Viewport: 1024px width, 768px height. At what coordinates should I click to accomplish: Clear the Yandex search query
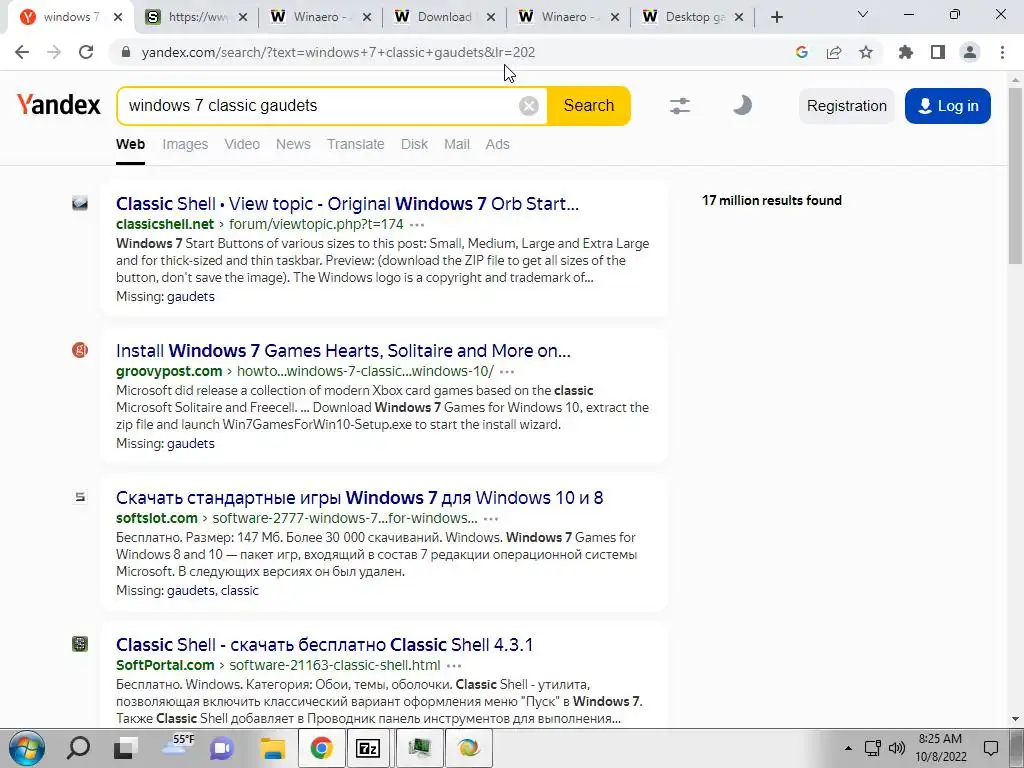coord(528,106)
